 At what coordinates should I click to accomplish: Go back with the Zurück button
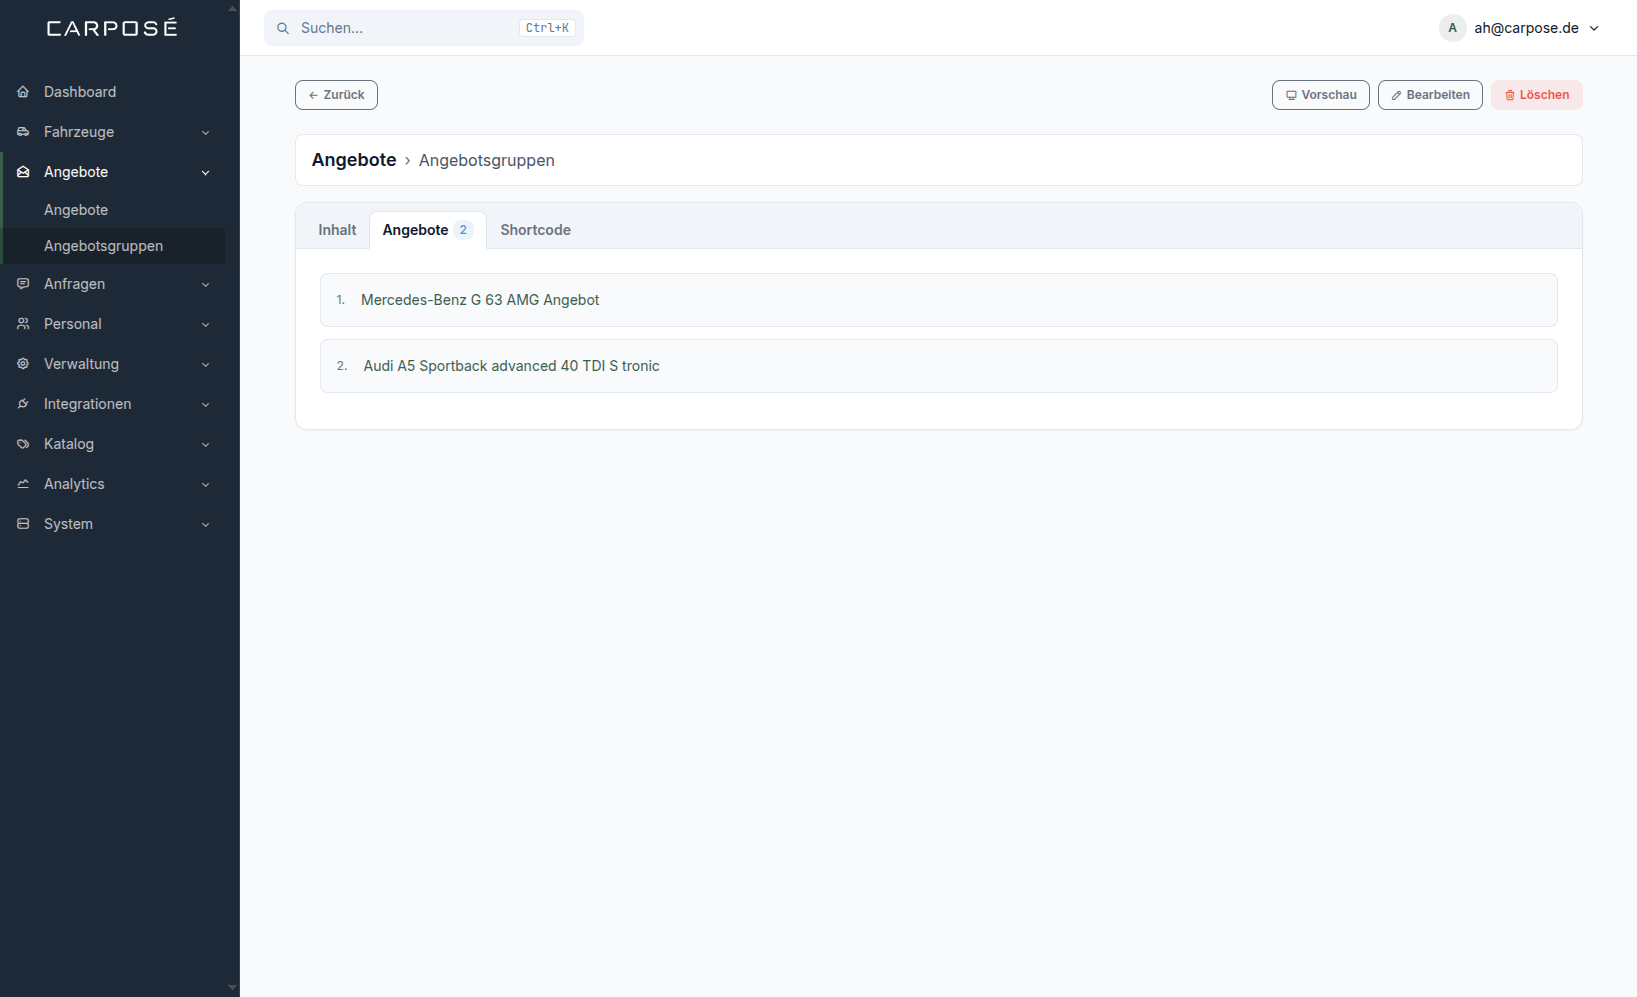336,95
